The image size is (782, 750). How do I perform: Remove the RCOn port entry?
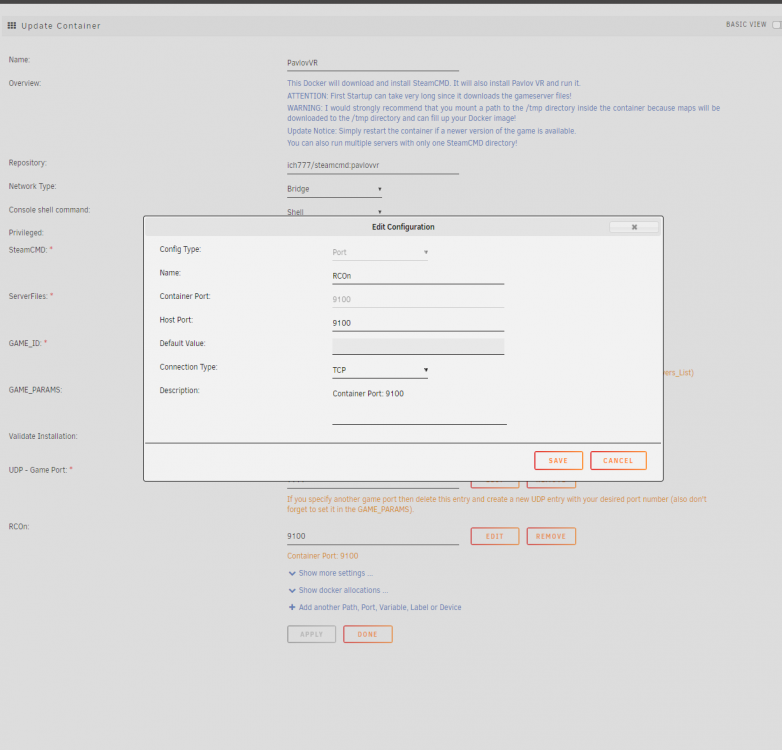pos(551,536)
